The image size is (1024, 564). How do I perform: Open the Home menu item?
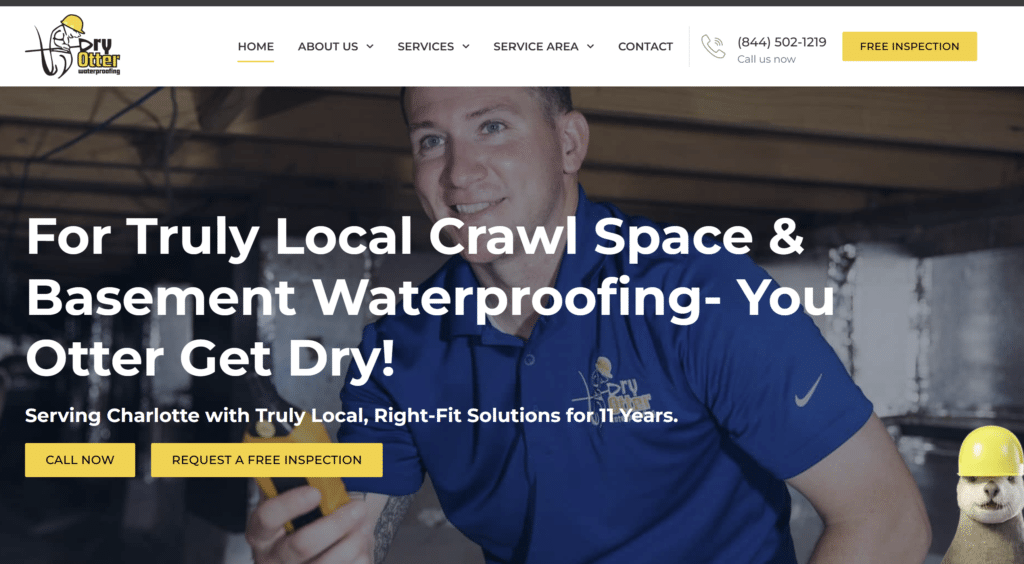point(255,46)
